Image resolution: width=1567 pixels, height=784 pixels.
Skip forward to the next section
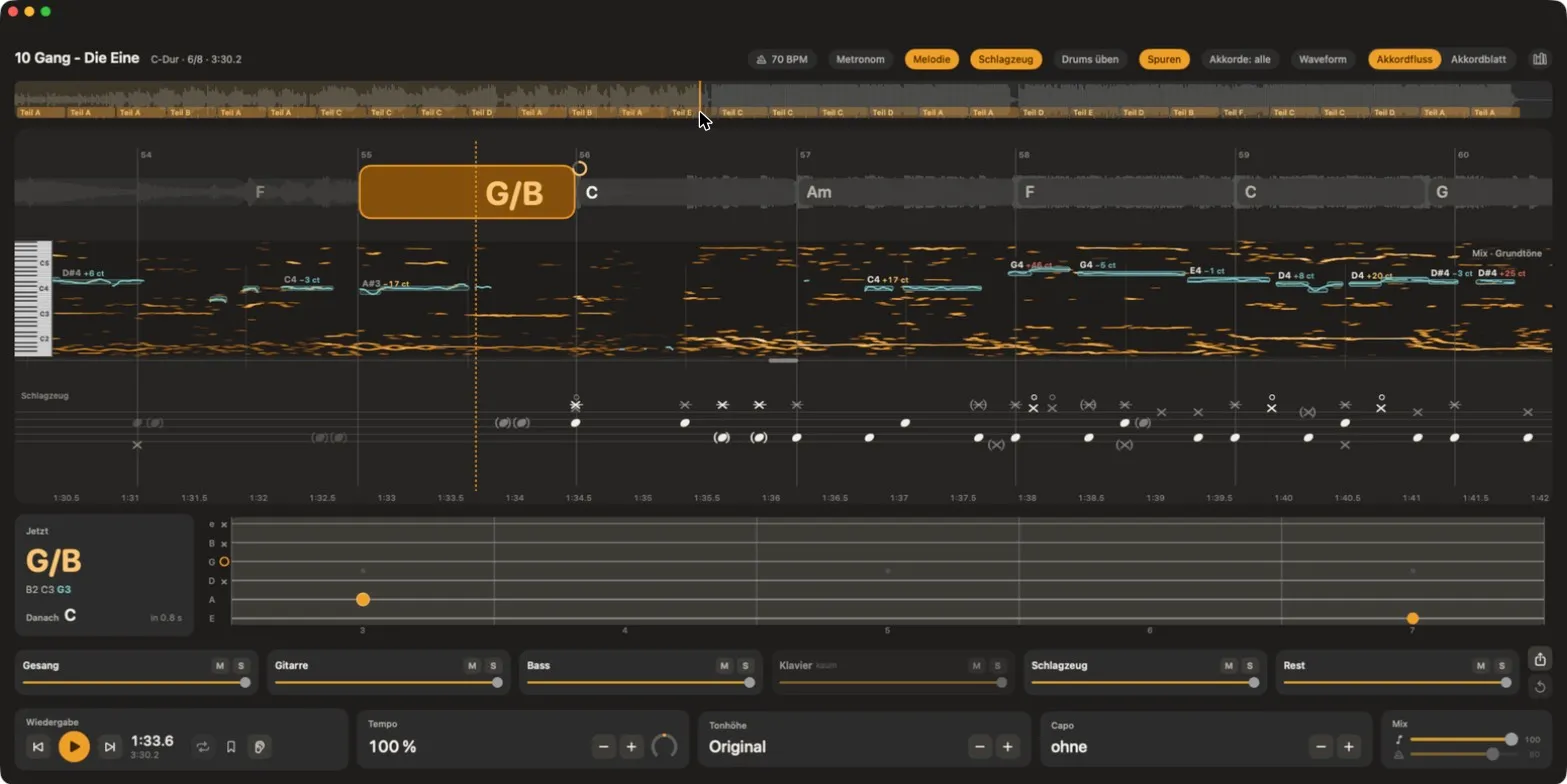[110, 747]
